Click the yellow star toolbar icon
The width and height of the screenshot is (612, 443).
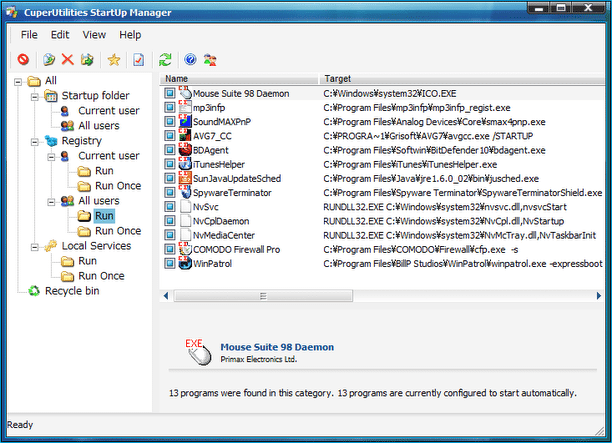tap(114, 59)
